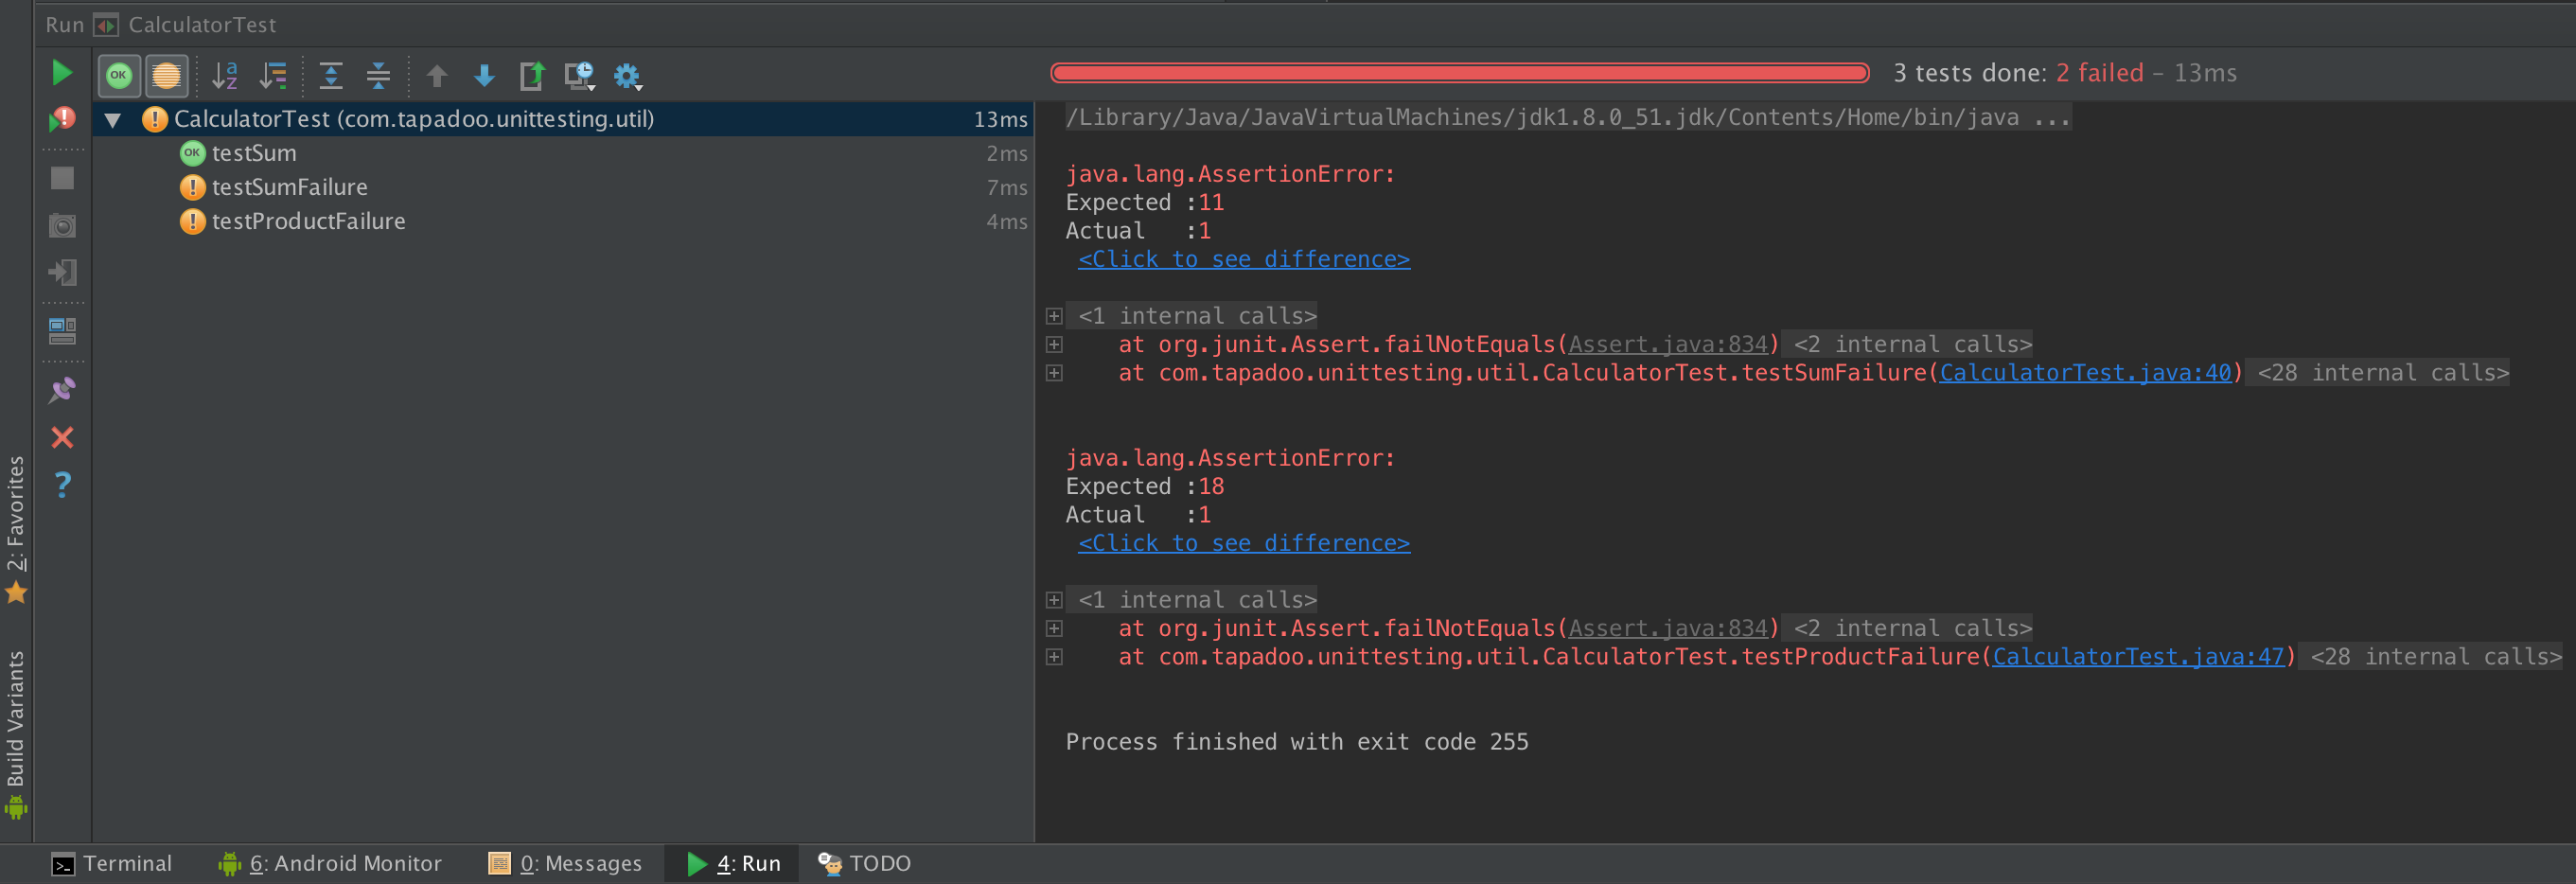
Task: Open the Android Monitor tab
Action: click(x=330, y=863)
